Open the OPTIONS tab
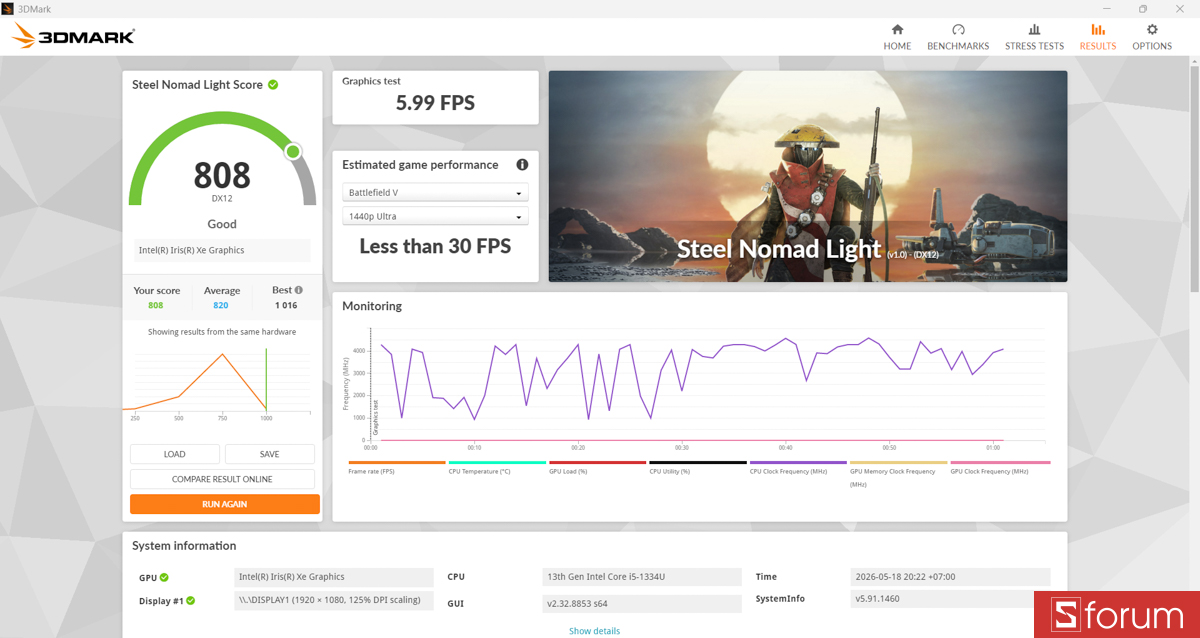The image size is (1200, 638). (x=1152, y=37)
